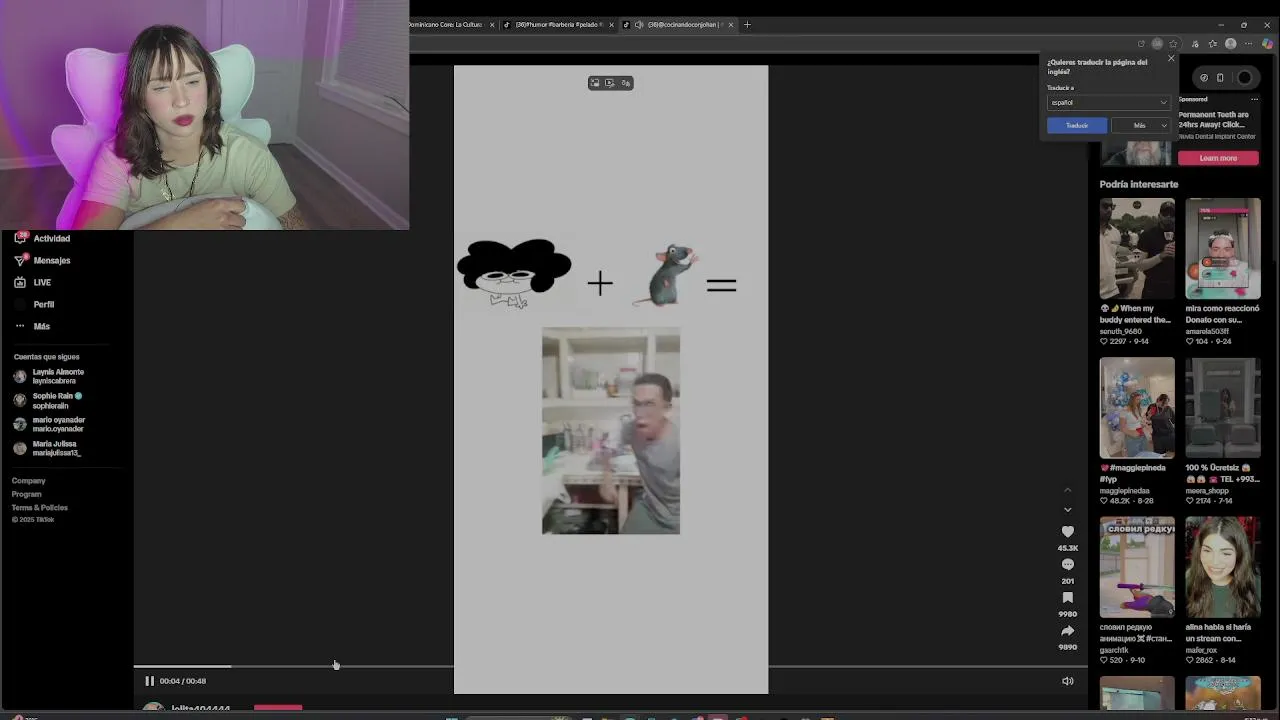The width and height of the screenshot is (1280, 720).
Task: Switch to the Dominicano Core browser tab
Action: click(445, 24)
